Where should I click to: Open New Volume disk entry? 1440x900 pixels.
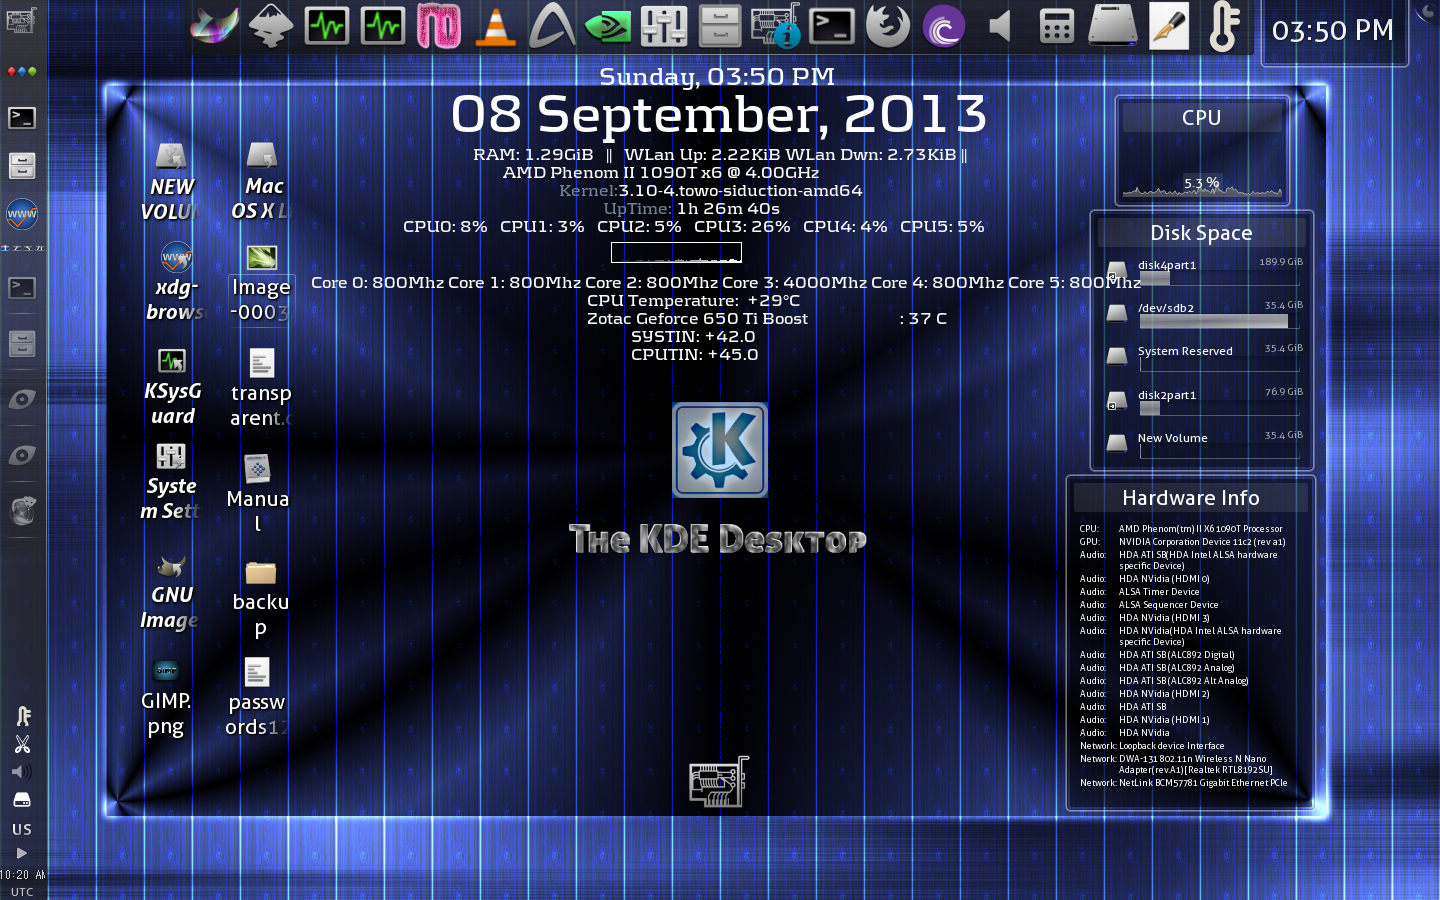pyautogui.click(x=1205, y=444)
